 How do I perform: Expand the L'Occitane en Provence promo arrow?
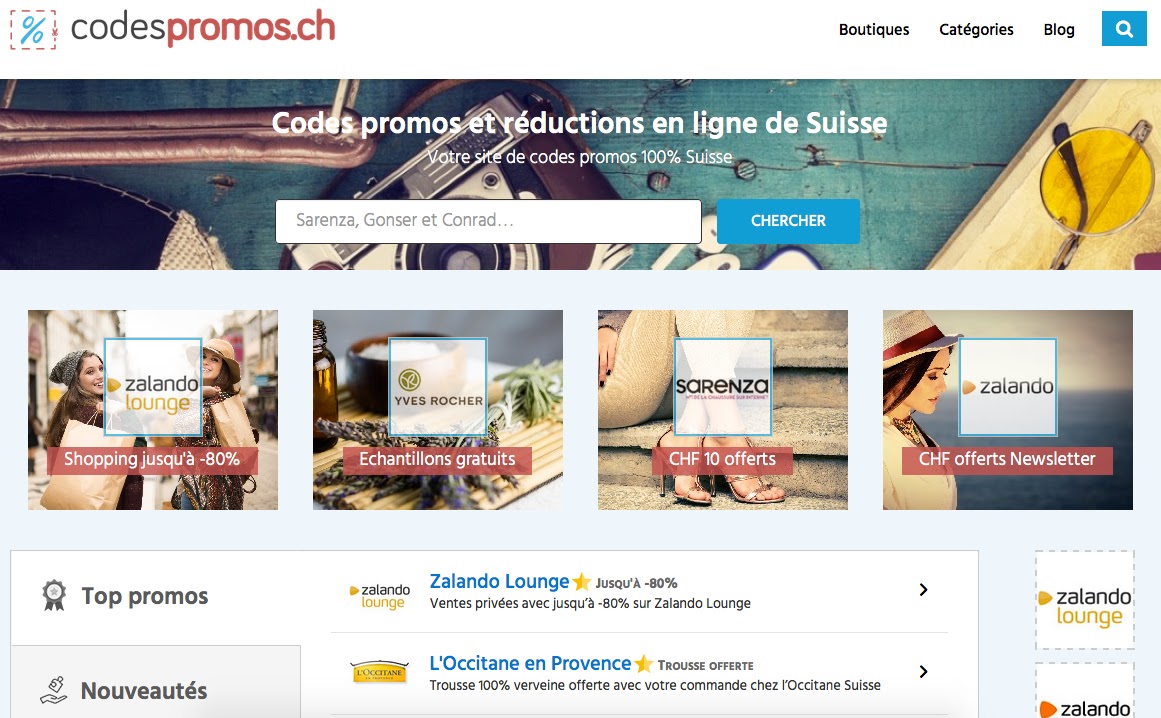(x=923, y=671)
